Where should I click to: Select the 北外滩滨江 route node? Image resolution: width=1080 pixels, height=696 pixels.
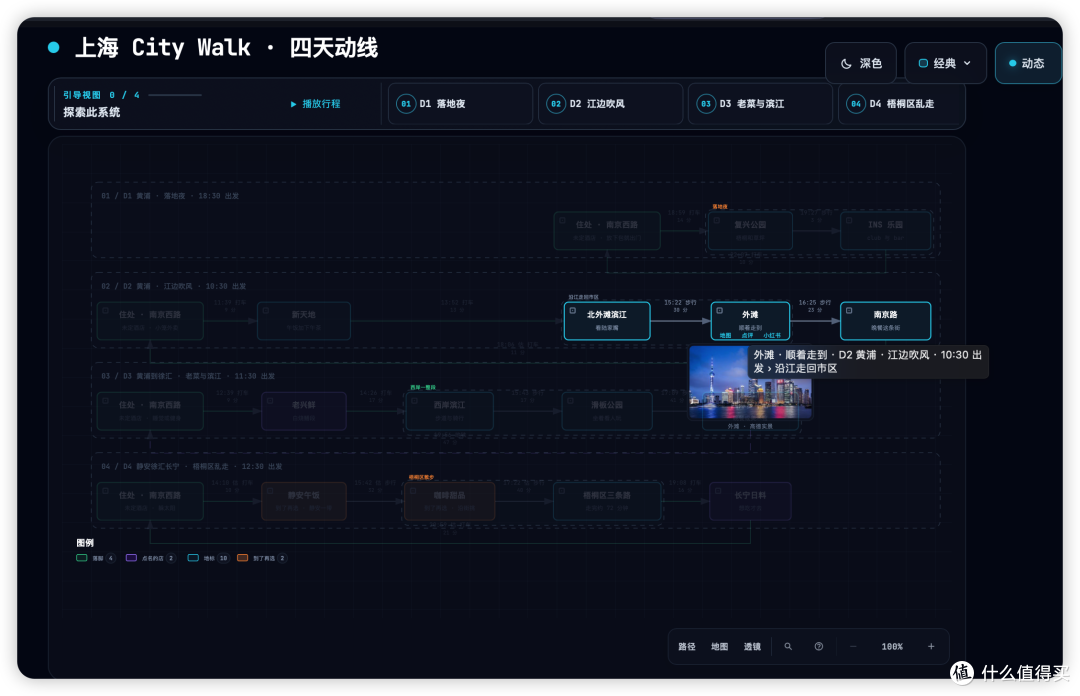pyautogui.click(x=607, y=321)
